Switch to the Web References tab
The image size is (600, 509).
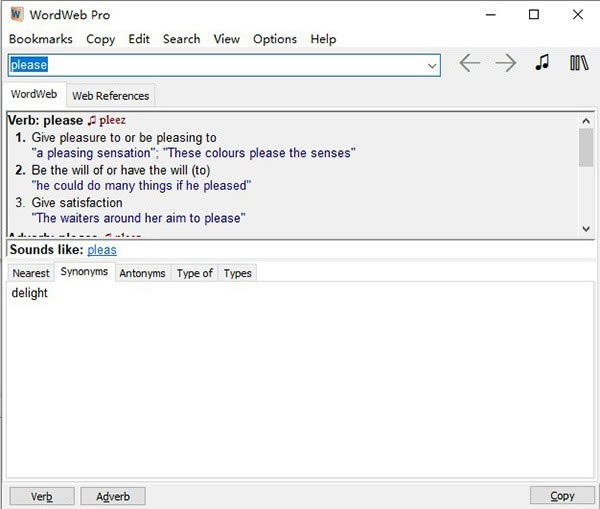tap(110, 96)
